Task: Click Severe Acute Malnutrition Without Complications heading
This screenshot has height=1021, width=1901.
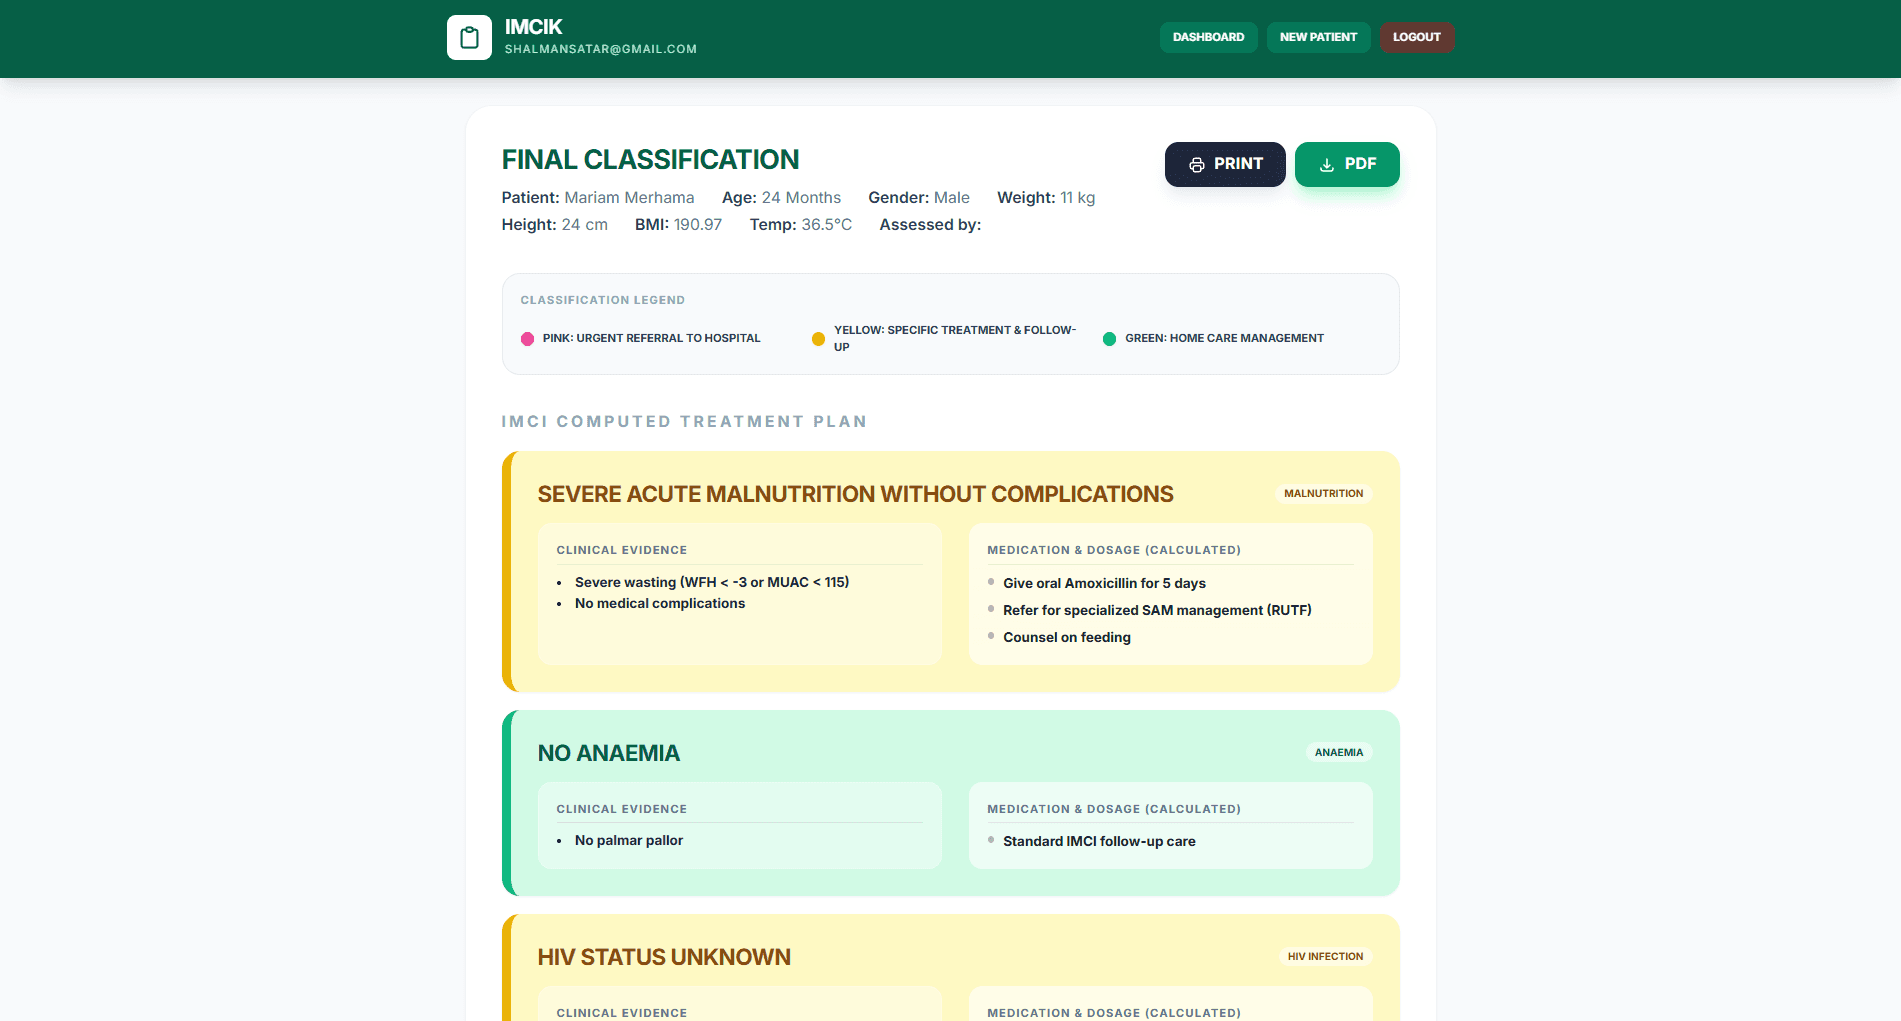Action: coord(855,494)
